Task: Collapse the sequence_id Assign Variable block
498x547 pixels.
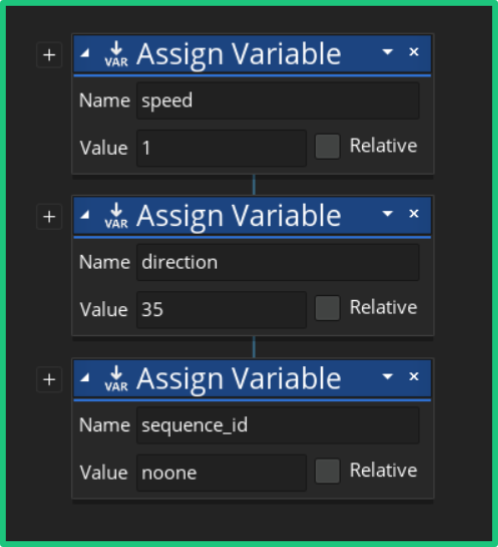Action: pyautogui.click(x=85, y=377)
